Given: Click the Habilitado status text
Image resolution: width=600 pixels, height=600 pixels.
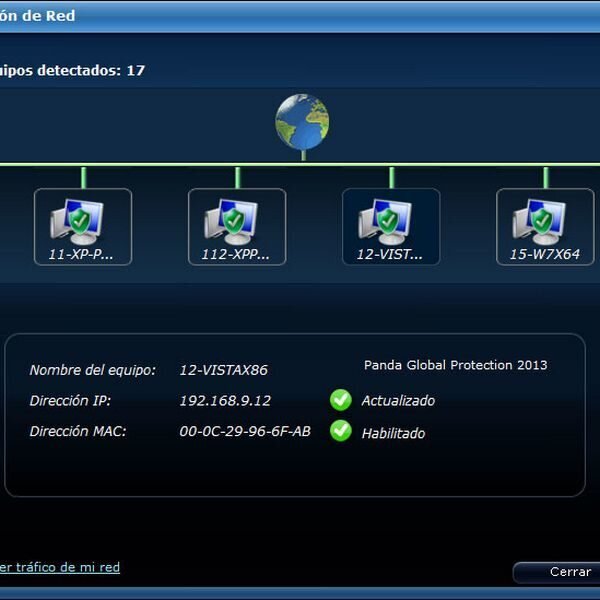Looking at the screenshot, I should [393, 433].
